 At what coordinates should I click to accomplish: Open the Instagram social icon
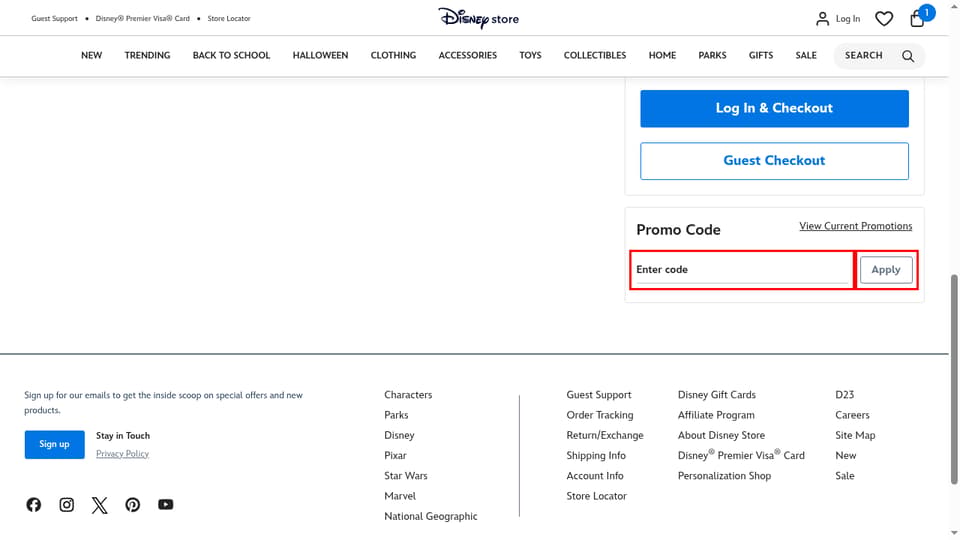(67, 504)
